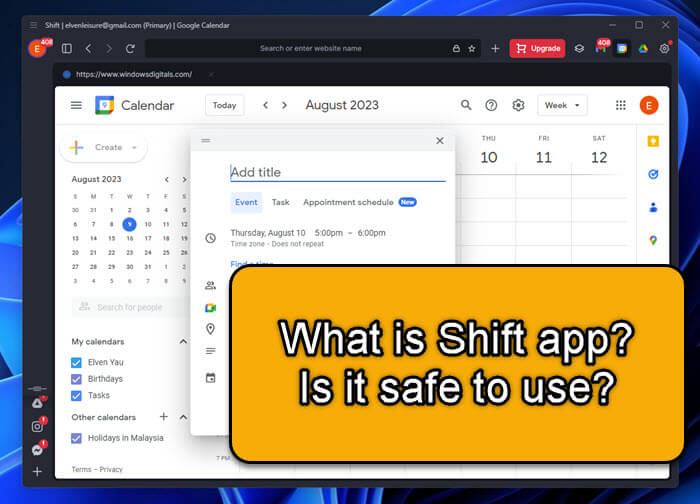Image resolution: width=700 pixels, height=504 pixels.
Task: Close the event creation dialog
Action: pyautogui.click(x=440, y=141)
